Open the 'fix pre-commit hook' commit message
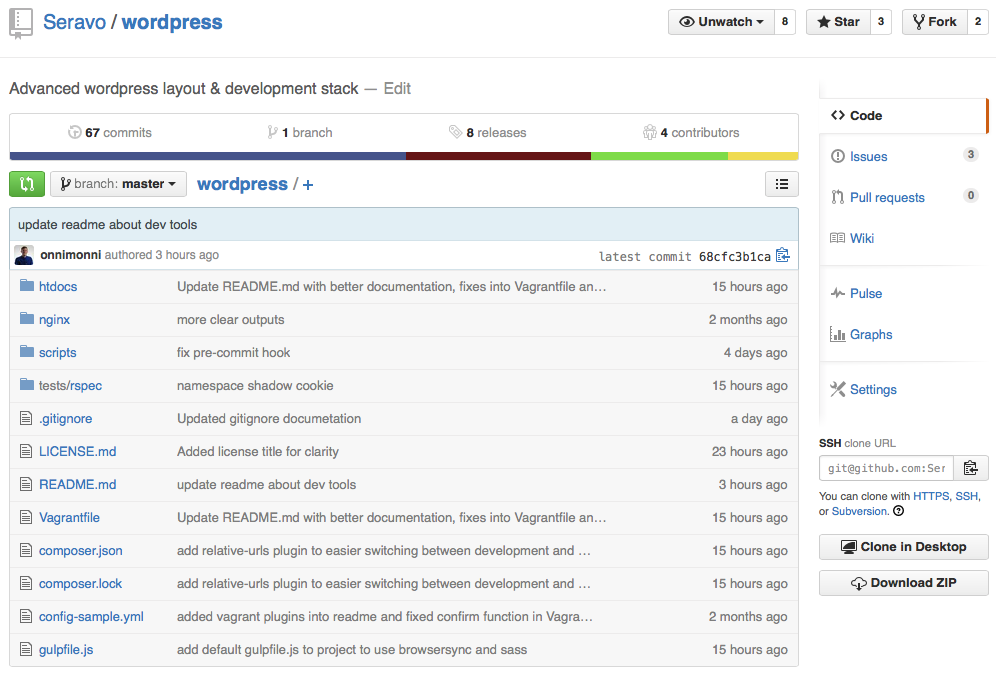The height and width of the screenshot is (674, 996). click(233, 352)
